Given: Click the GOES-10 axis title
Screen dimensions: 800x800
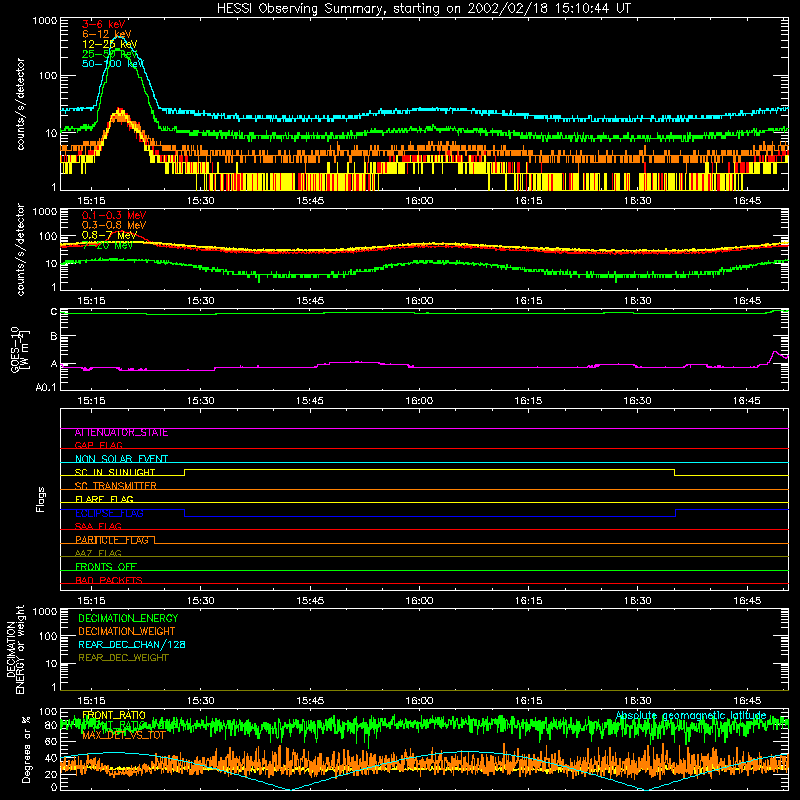Looking at the screenshot, I should point(20,349).
